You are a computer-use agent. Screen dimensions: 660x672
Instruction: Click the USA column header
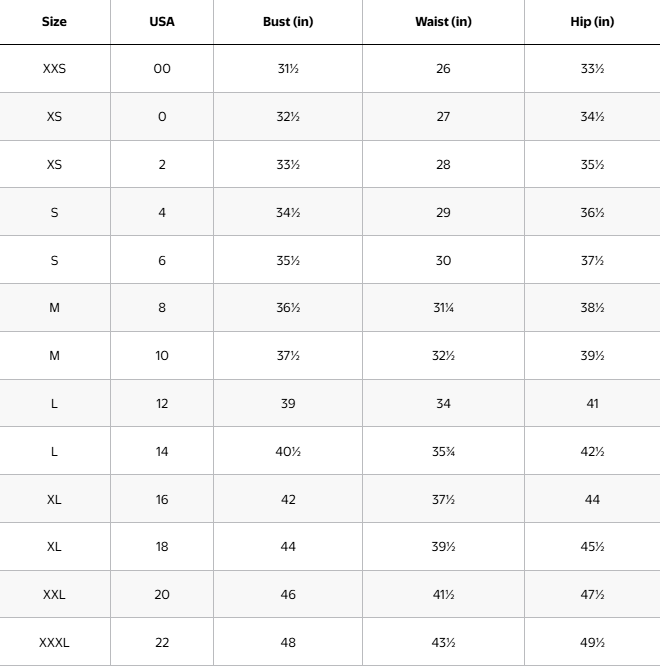(x=162, y=22)
